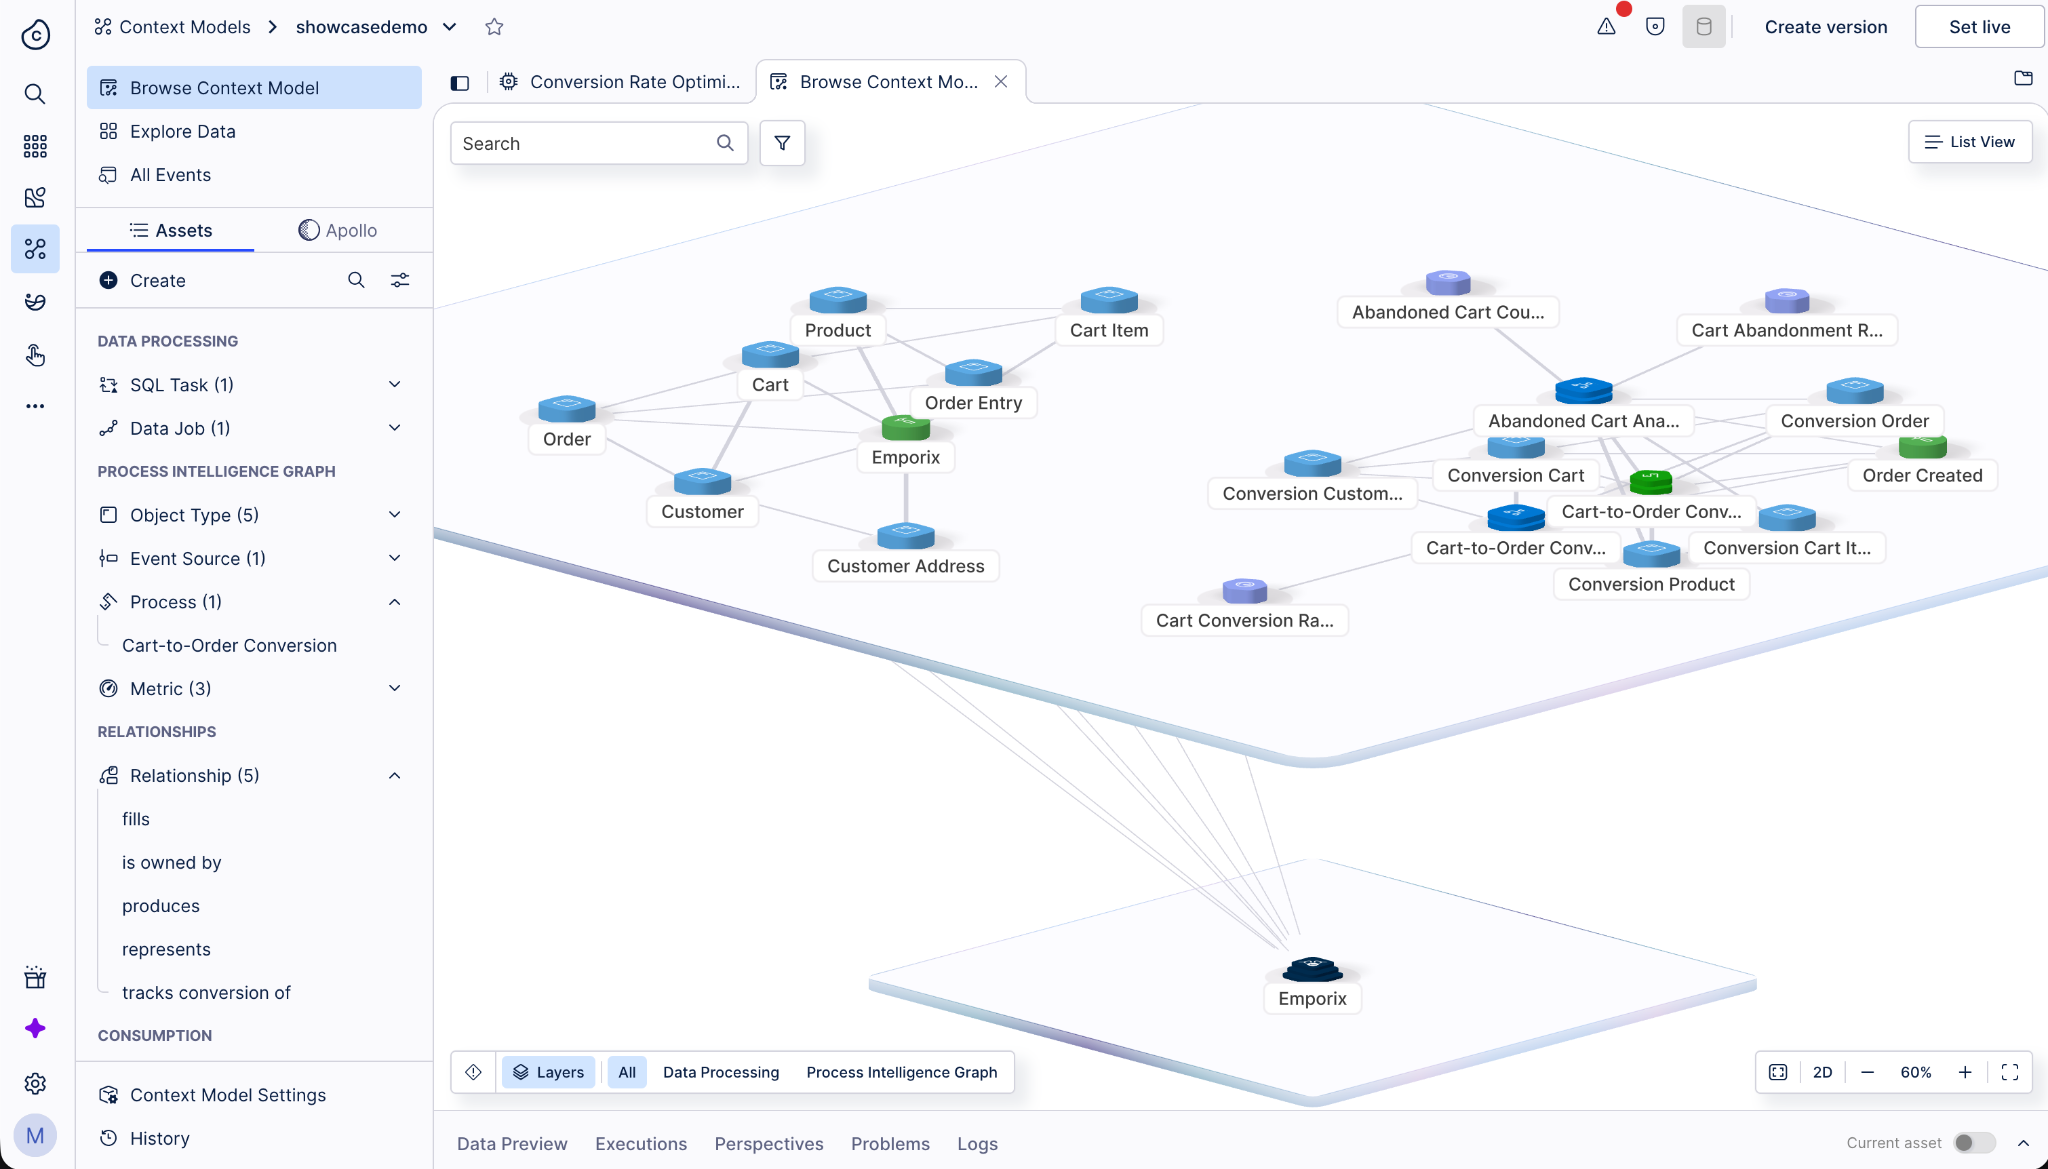Star the showcasedemo context model
Image resolution: width=2048 pixels, height=1169 pixels.
(494, 27)
